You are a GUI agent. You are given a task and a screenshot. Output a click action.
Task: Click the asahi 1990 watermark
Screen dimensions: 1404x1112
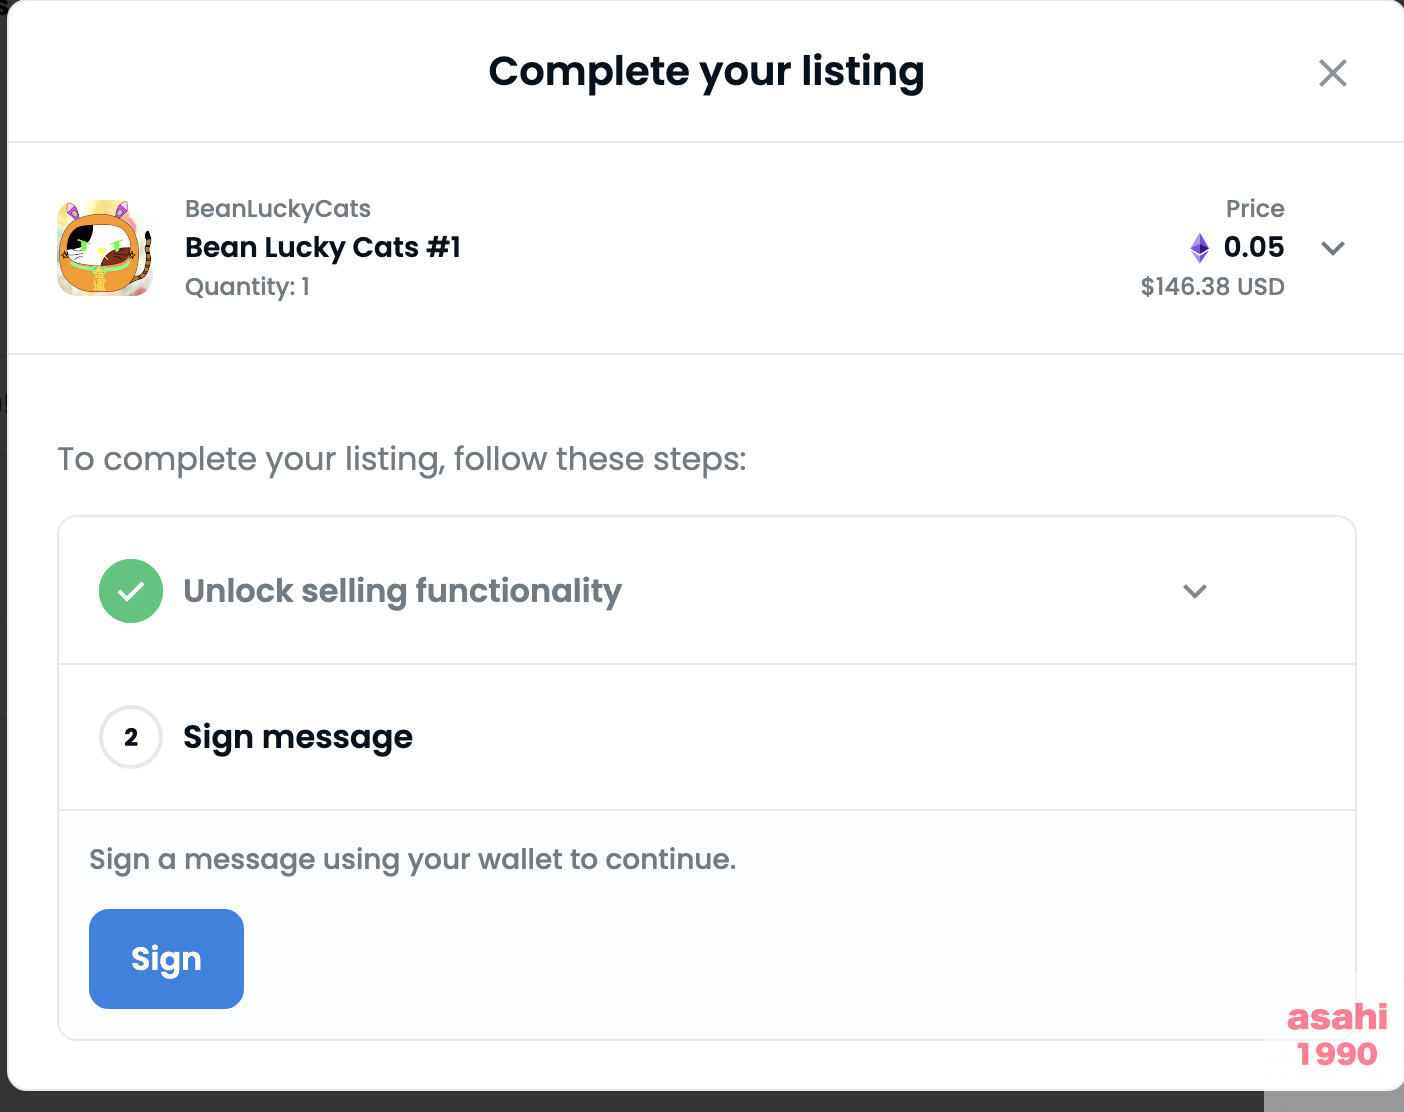[1337, 1035]
